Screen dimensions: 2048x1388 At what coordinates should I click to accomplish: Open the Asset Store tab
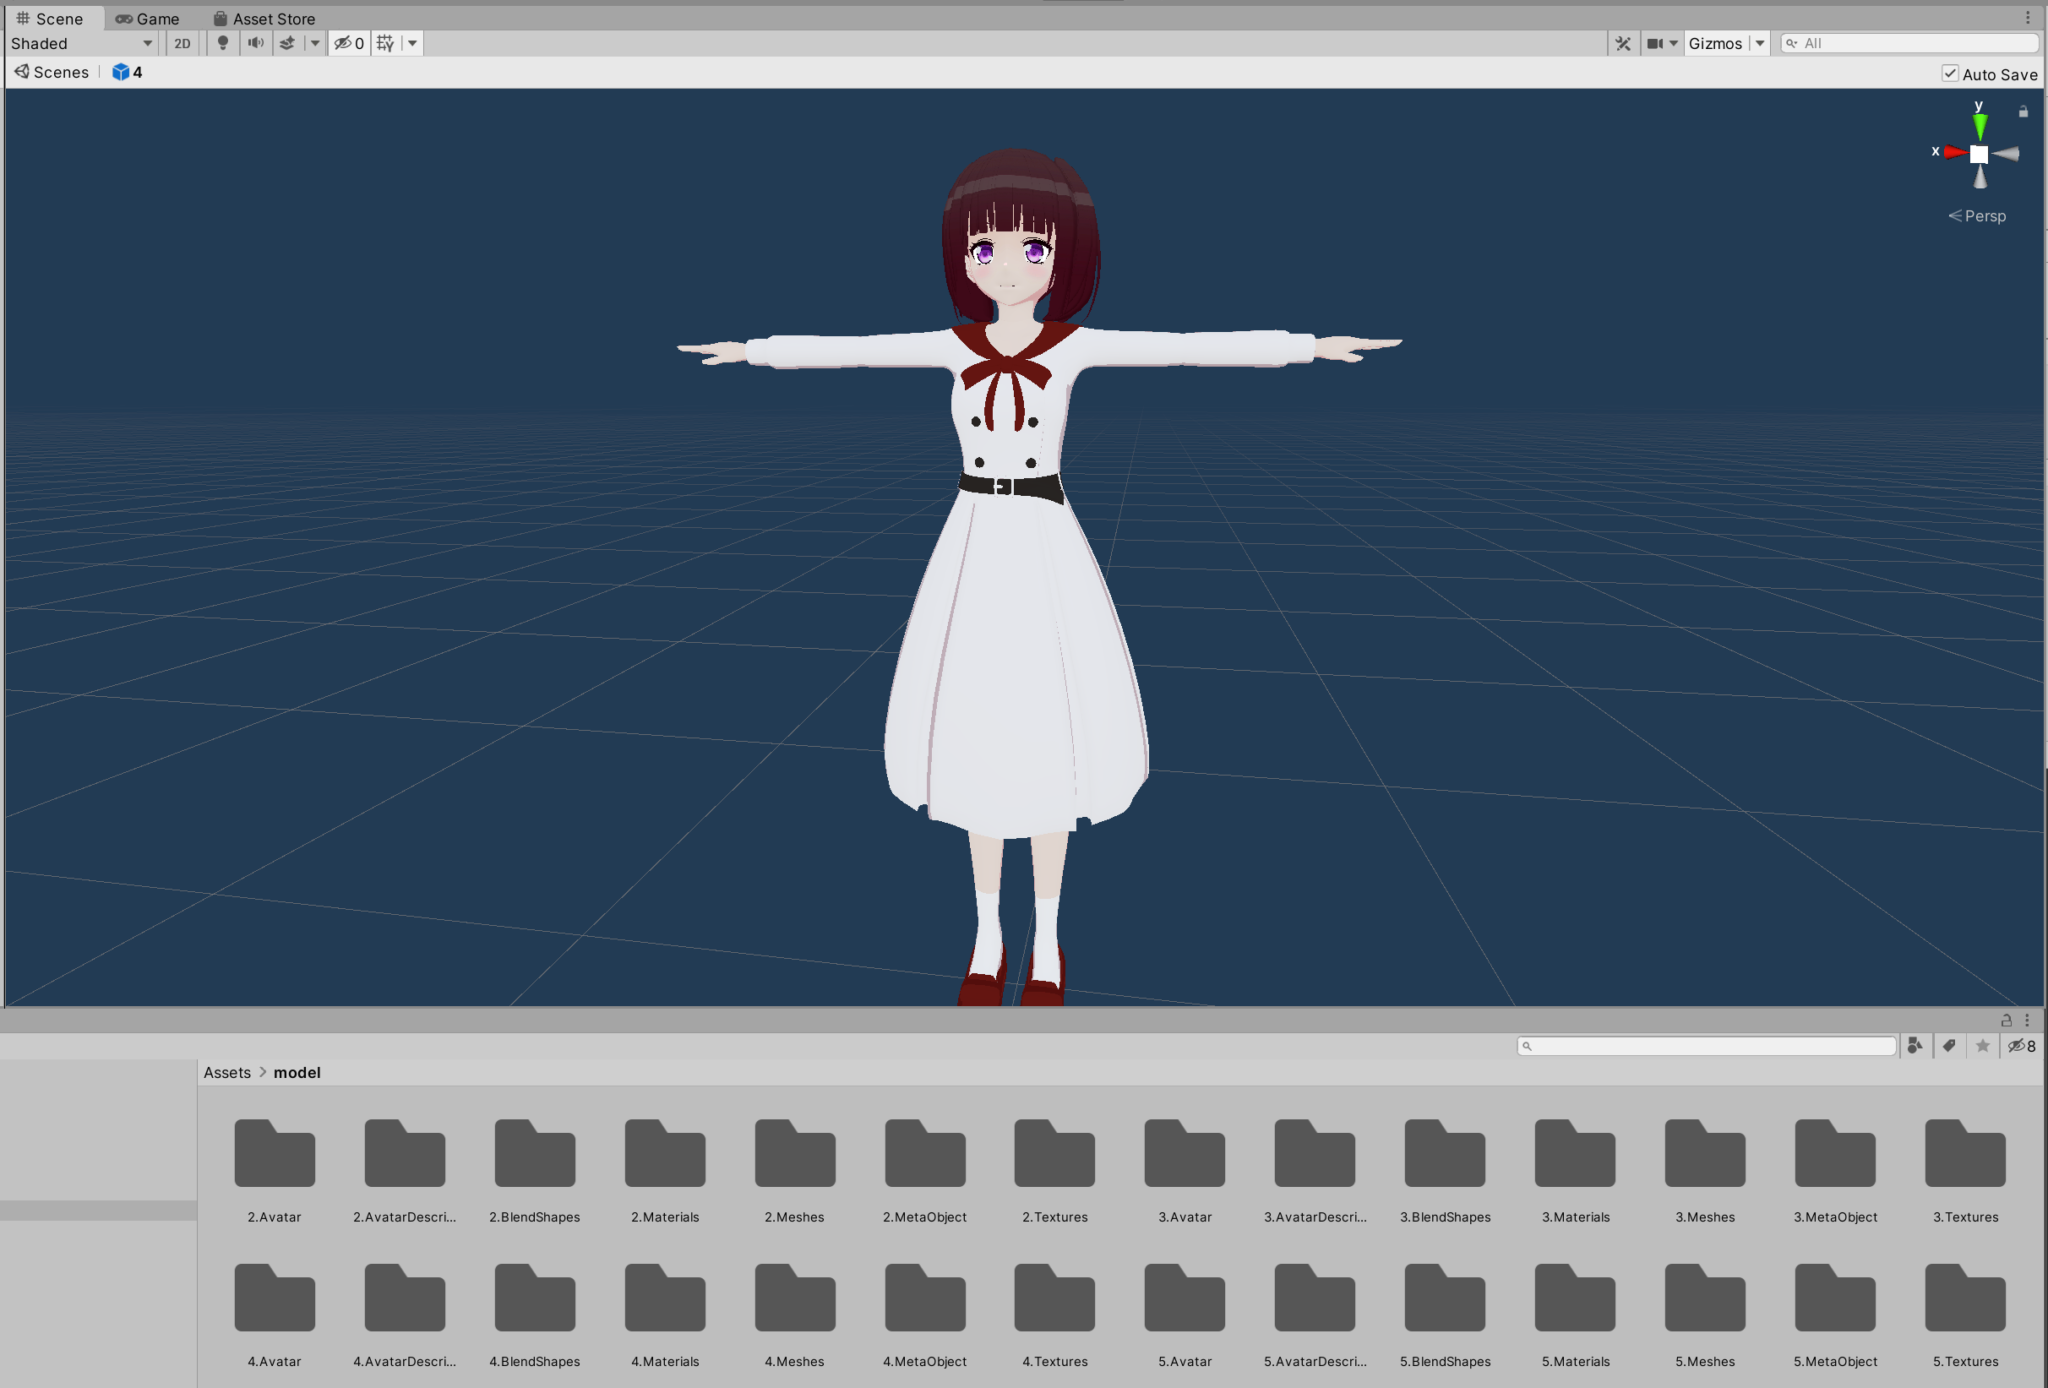(264, 18)
